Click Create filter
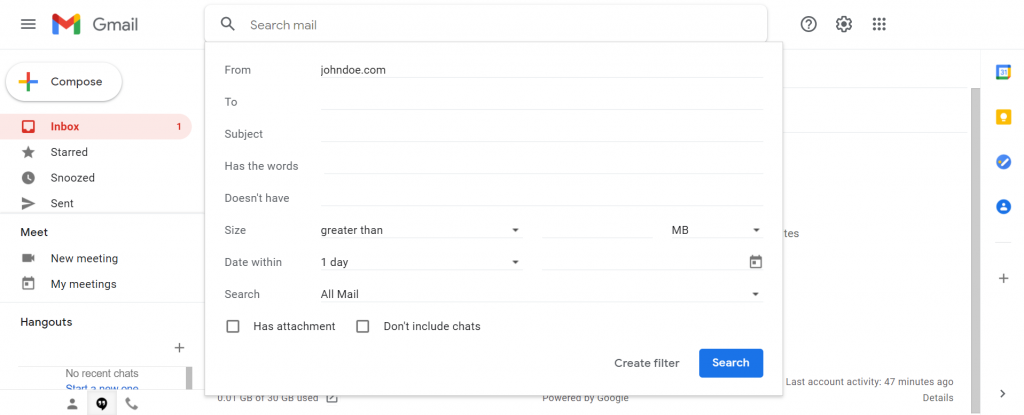The image size is (1024, 415). [x=647, y=363]
